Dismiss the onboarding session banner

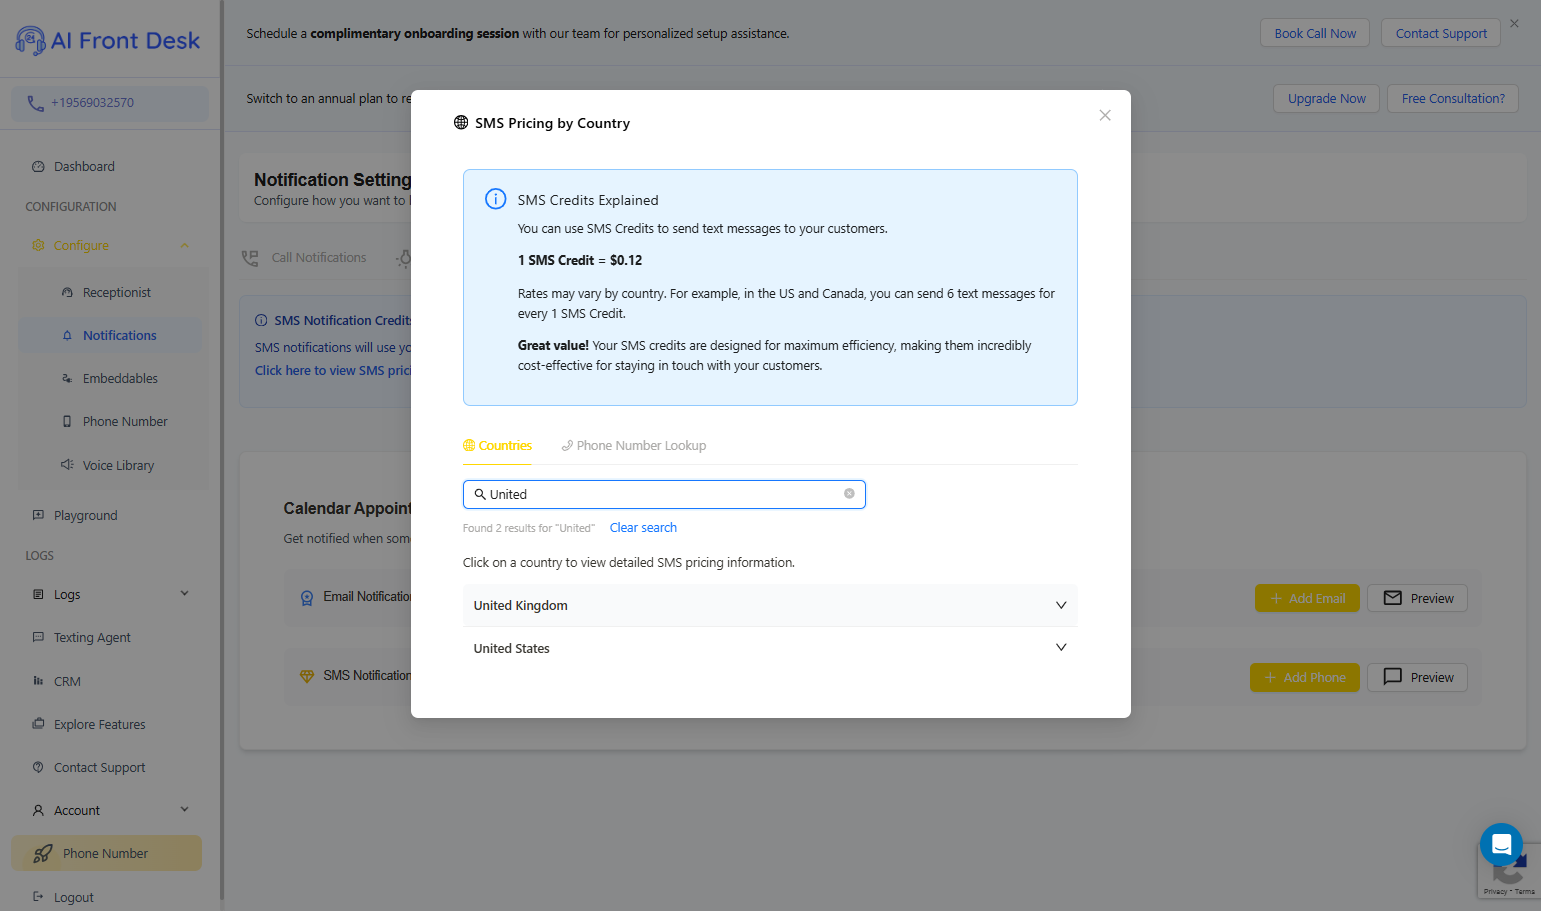(x=1514, y=24)
